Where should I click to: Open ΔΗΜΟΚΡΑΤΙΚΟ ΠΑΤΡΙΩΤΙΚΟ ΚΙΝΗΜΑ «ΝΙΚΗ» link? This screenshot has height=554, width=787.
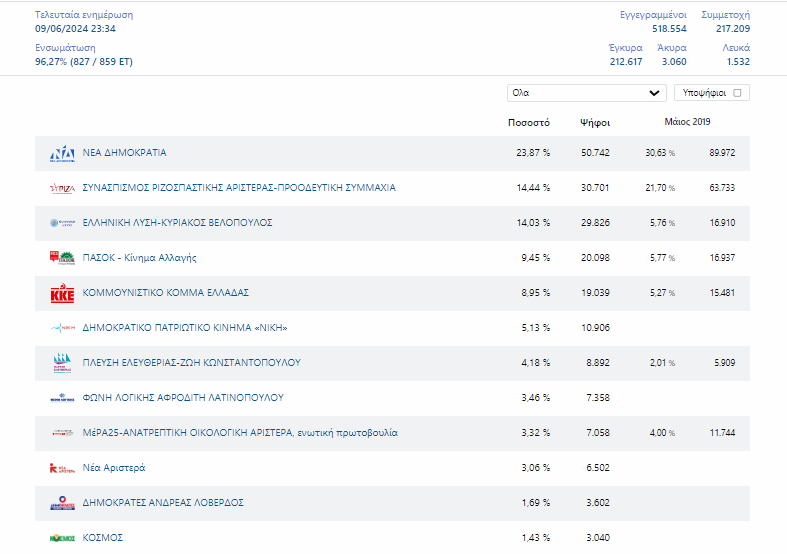click(185, 328)
